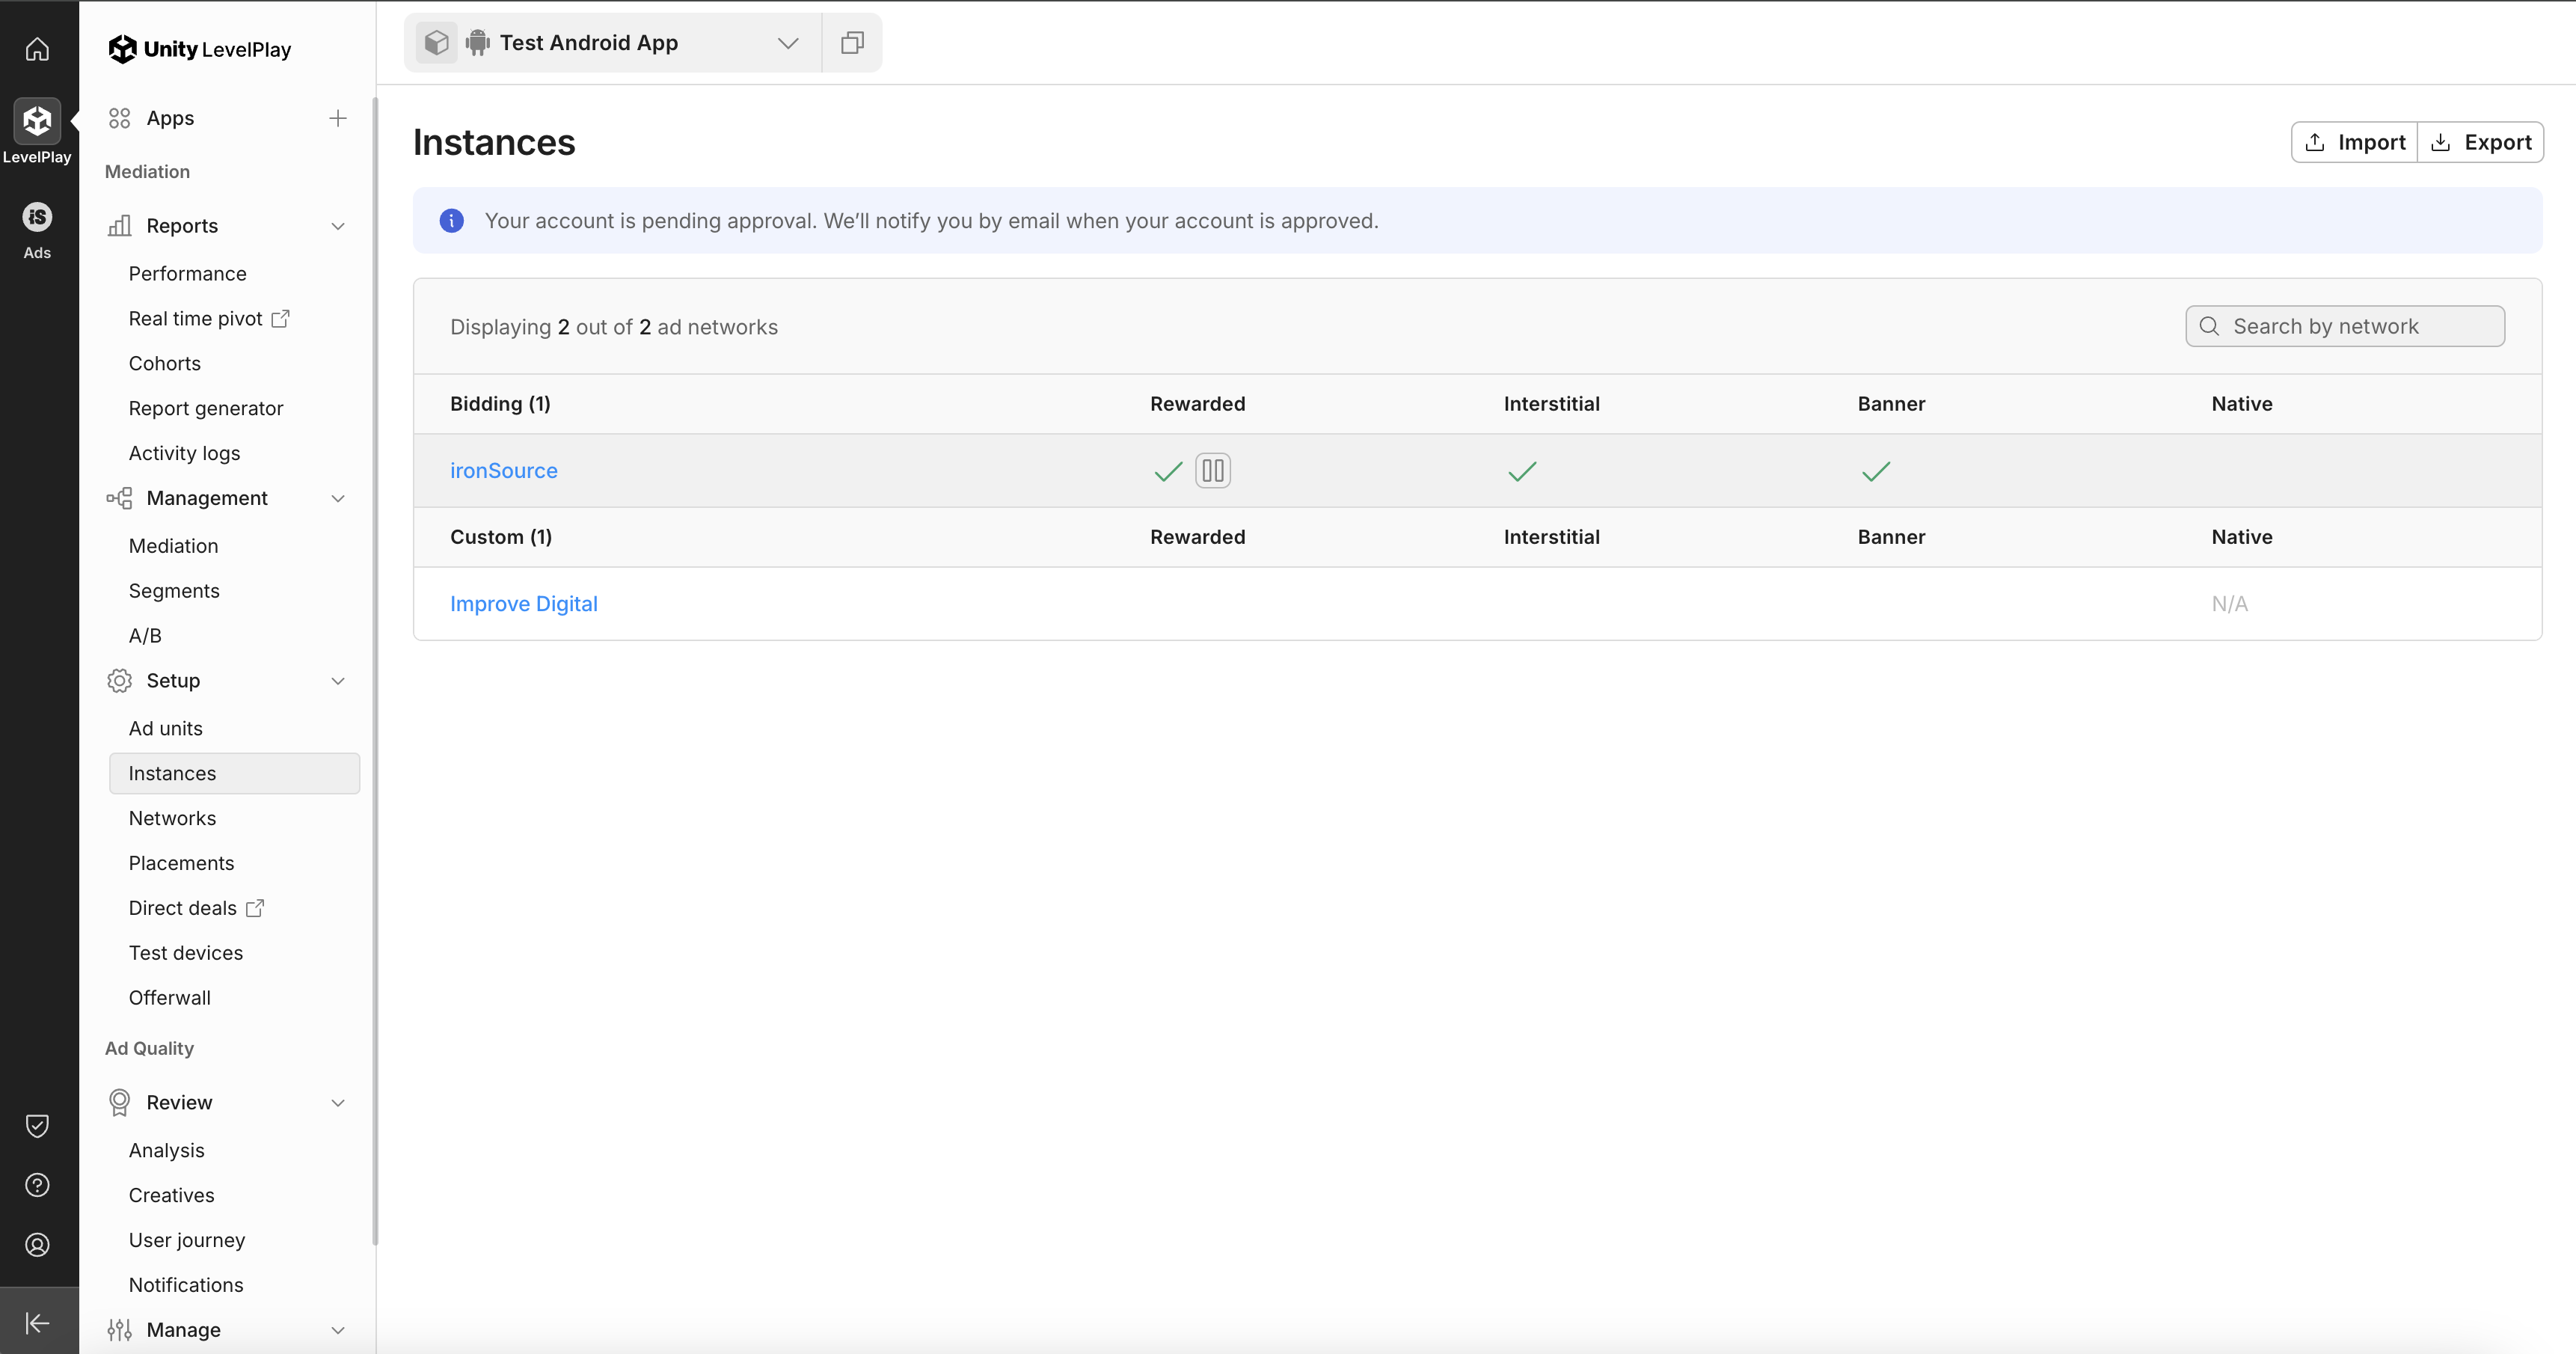
Task: Click the copy icon beside app selector
Action: (852, 43)
